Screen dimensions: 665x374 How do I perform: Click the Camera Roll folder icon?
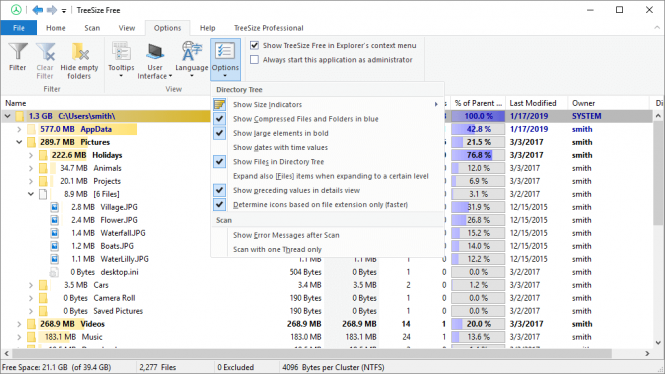(43, 298)
